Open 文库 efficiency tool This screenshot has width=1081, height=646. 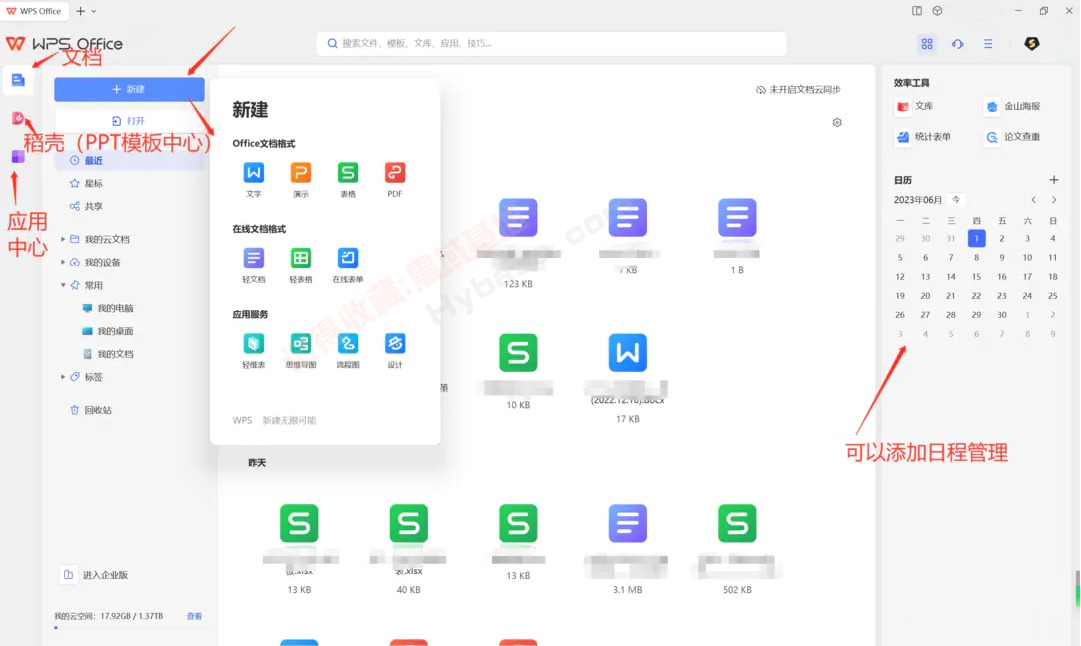pyautogui.click(x=914, y=106)
